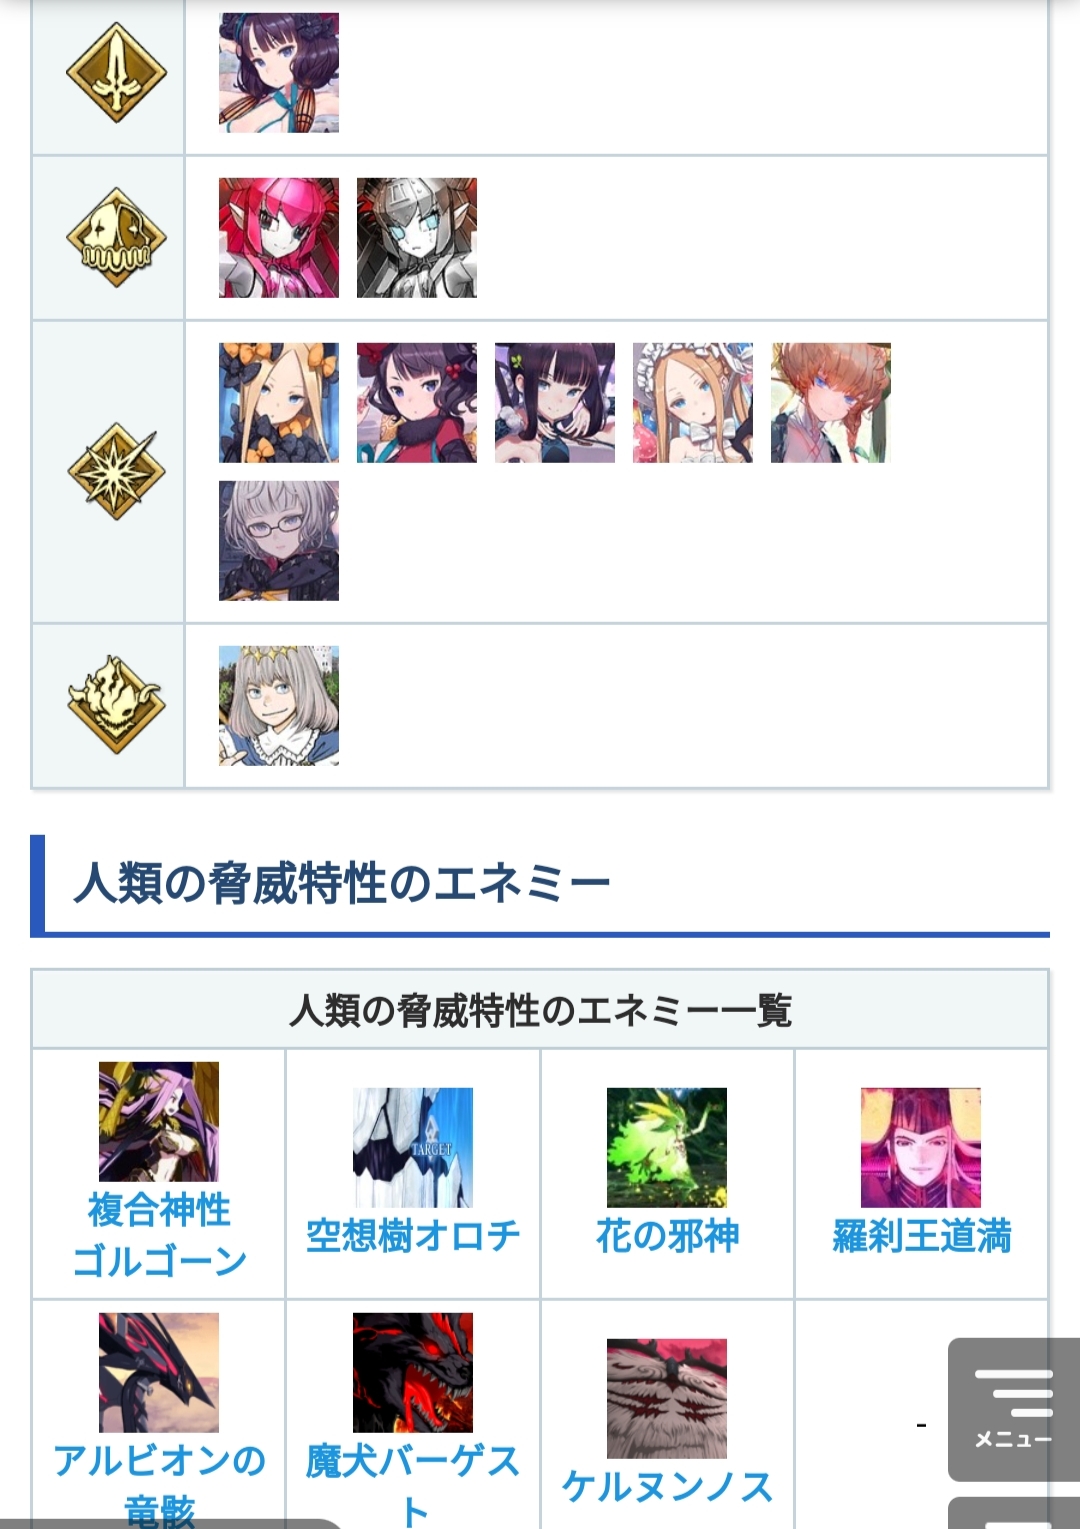The height and width of the screenshot is (1529, 1080).
Task: Tap the gold sword class icon
Action: pyautogui.click(x=116, y=72)
